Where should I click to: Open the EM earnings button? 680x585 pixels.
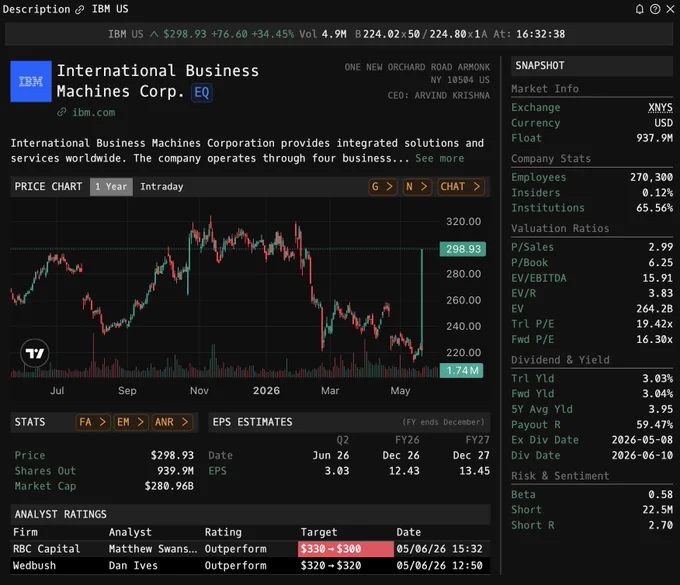(x=131, y=422)
